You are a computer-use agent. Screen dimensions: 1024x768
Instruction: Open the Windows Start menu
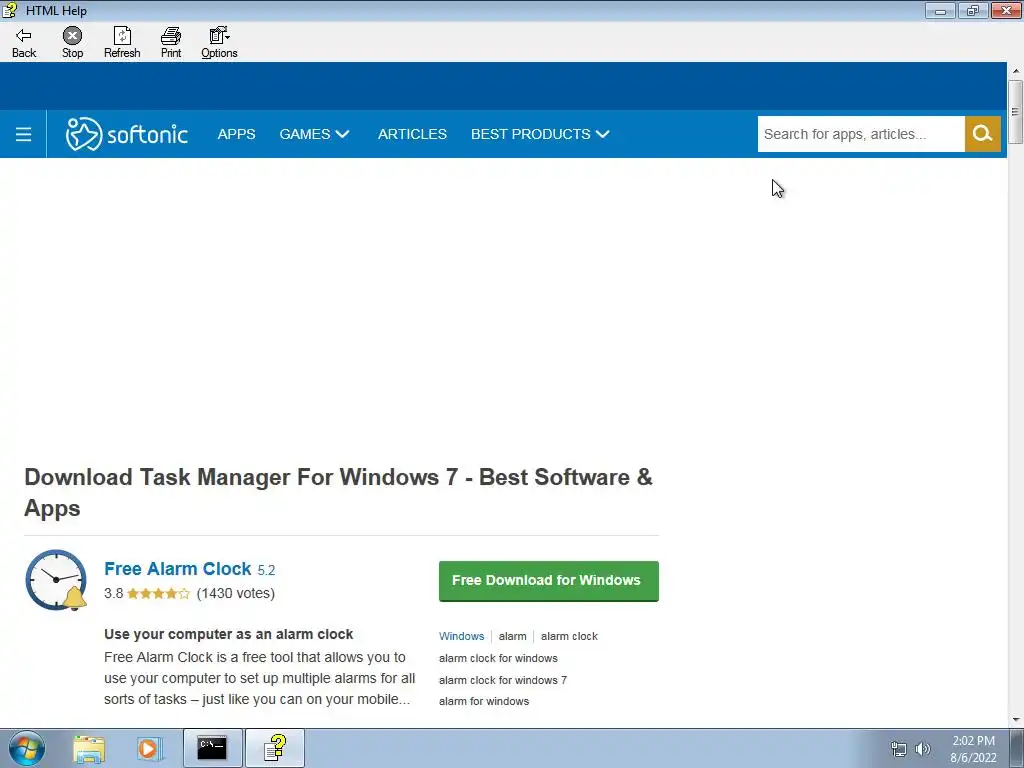[x=27, y=748]
